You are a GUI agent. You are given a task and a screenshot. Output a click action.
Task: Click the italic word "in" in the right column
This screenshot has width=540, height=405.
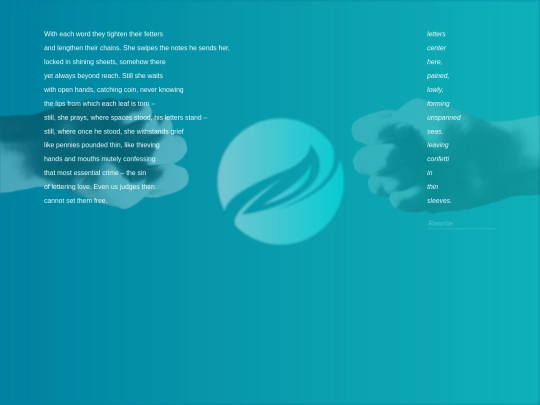click(x=429, y=173)
